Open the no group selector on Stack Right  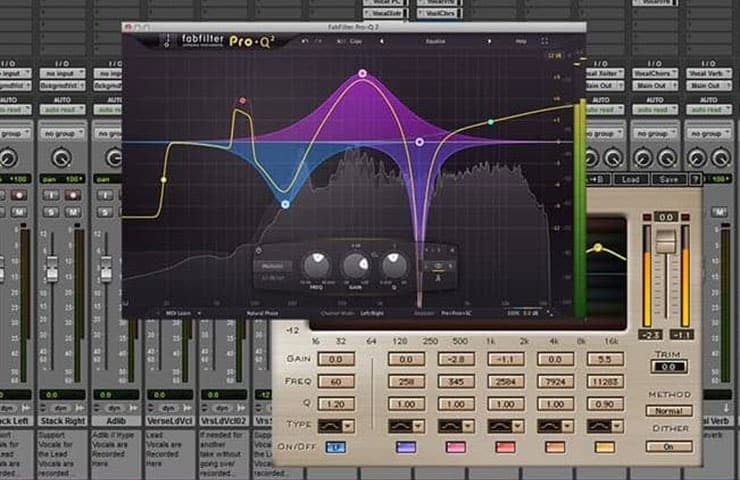pos(62,134)
